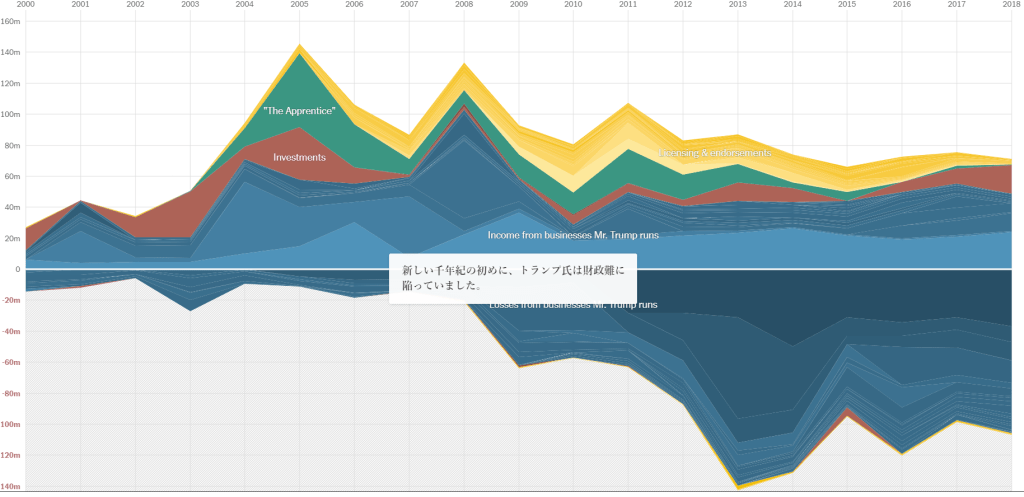Click "Income from businesses Mr. Trump runs" label

[574, 235]
